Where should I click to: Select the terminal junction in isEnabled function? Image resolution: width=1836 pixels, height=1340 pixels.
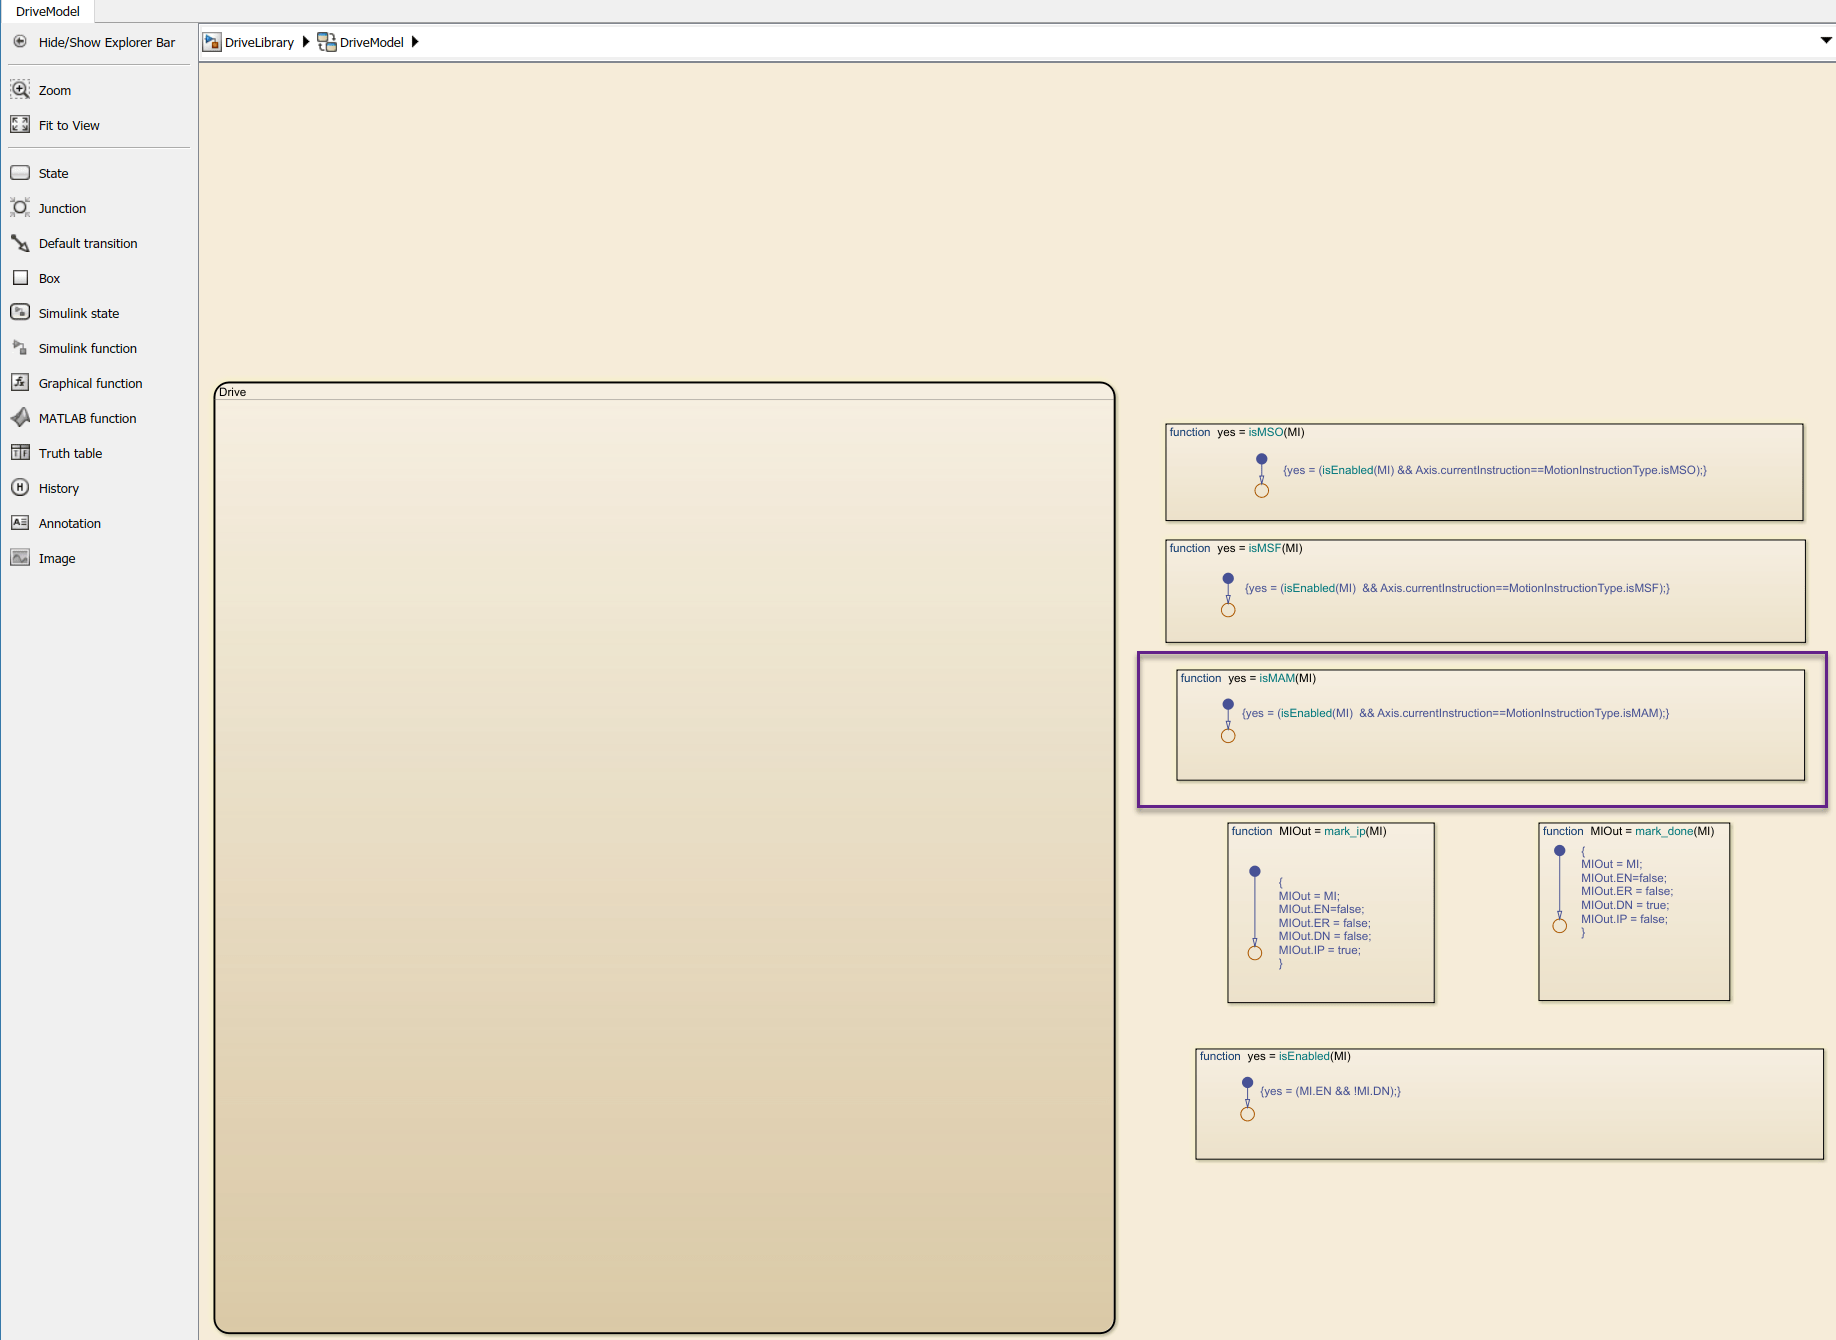click(1247, 1114)
